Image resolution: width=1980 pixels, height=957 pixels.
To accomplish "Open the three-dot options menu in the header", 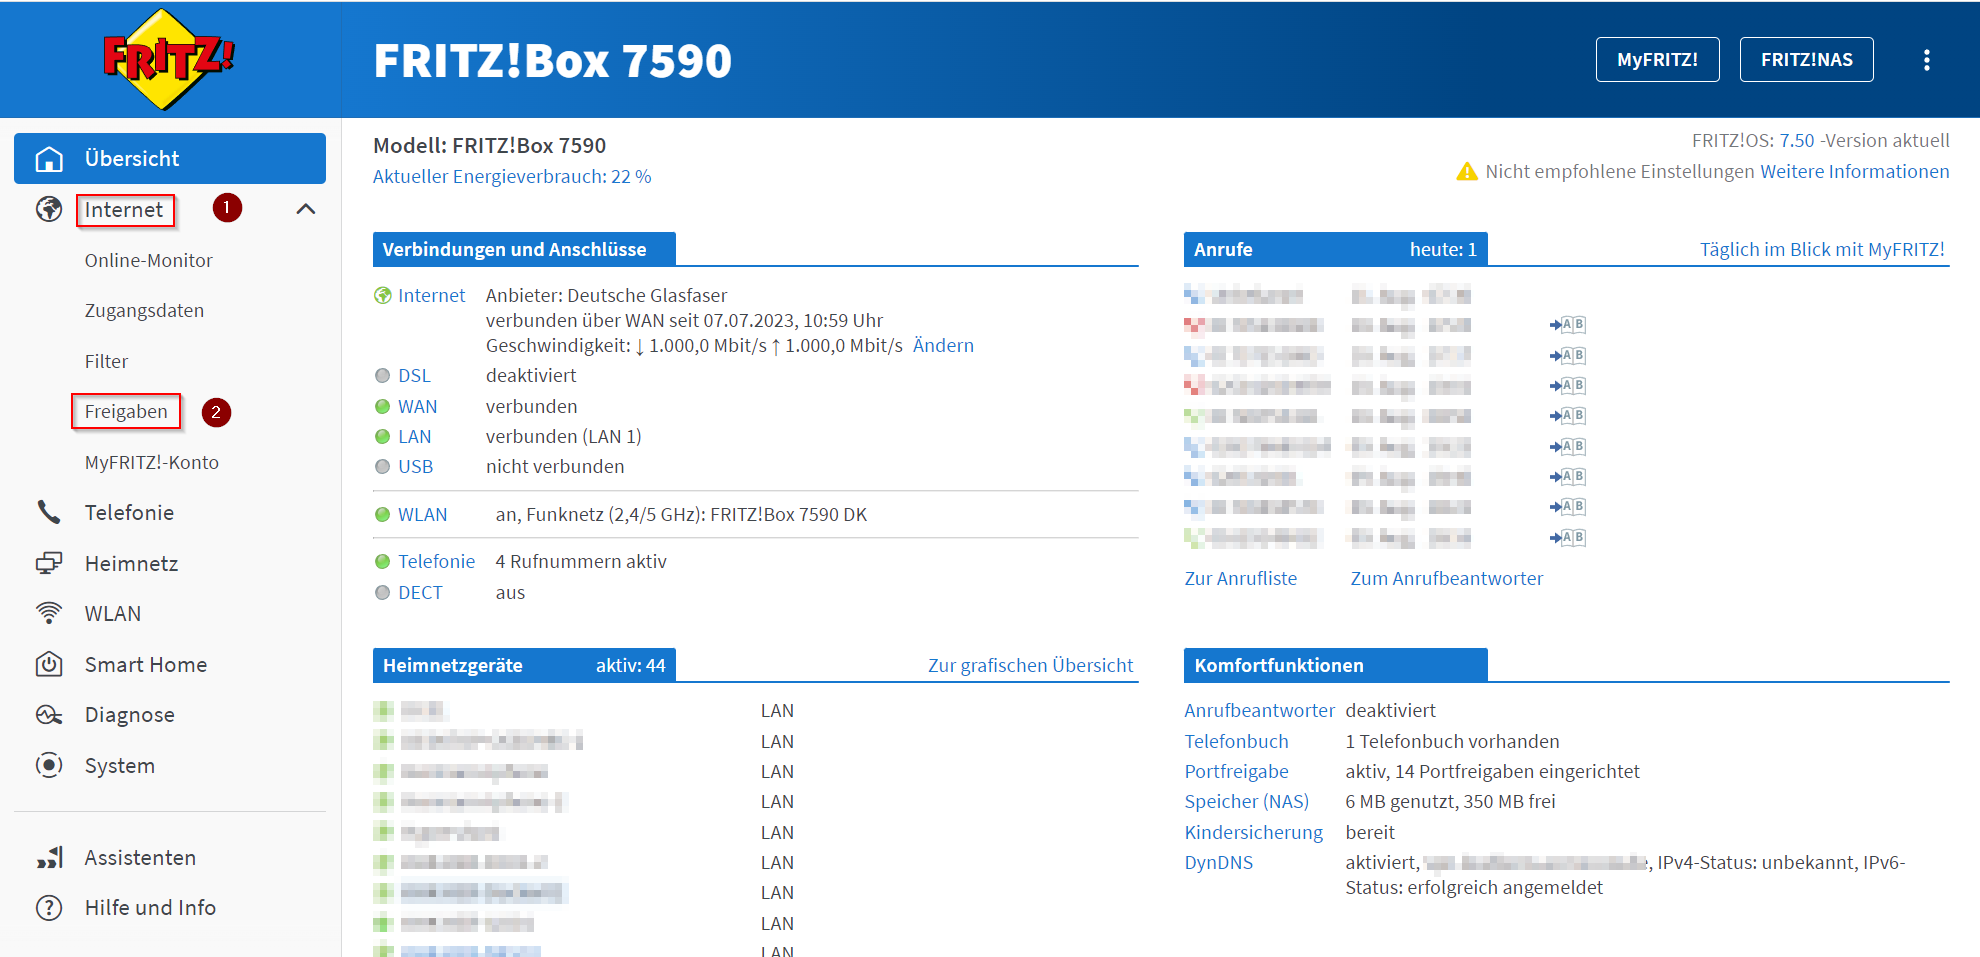I will 1926,59.
